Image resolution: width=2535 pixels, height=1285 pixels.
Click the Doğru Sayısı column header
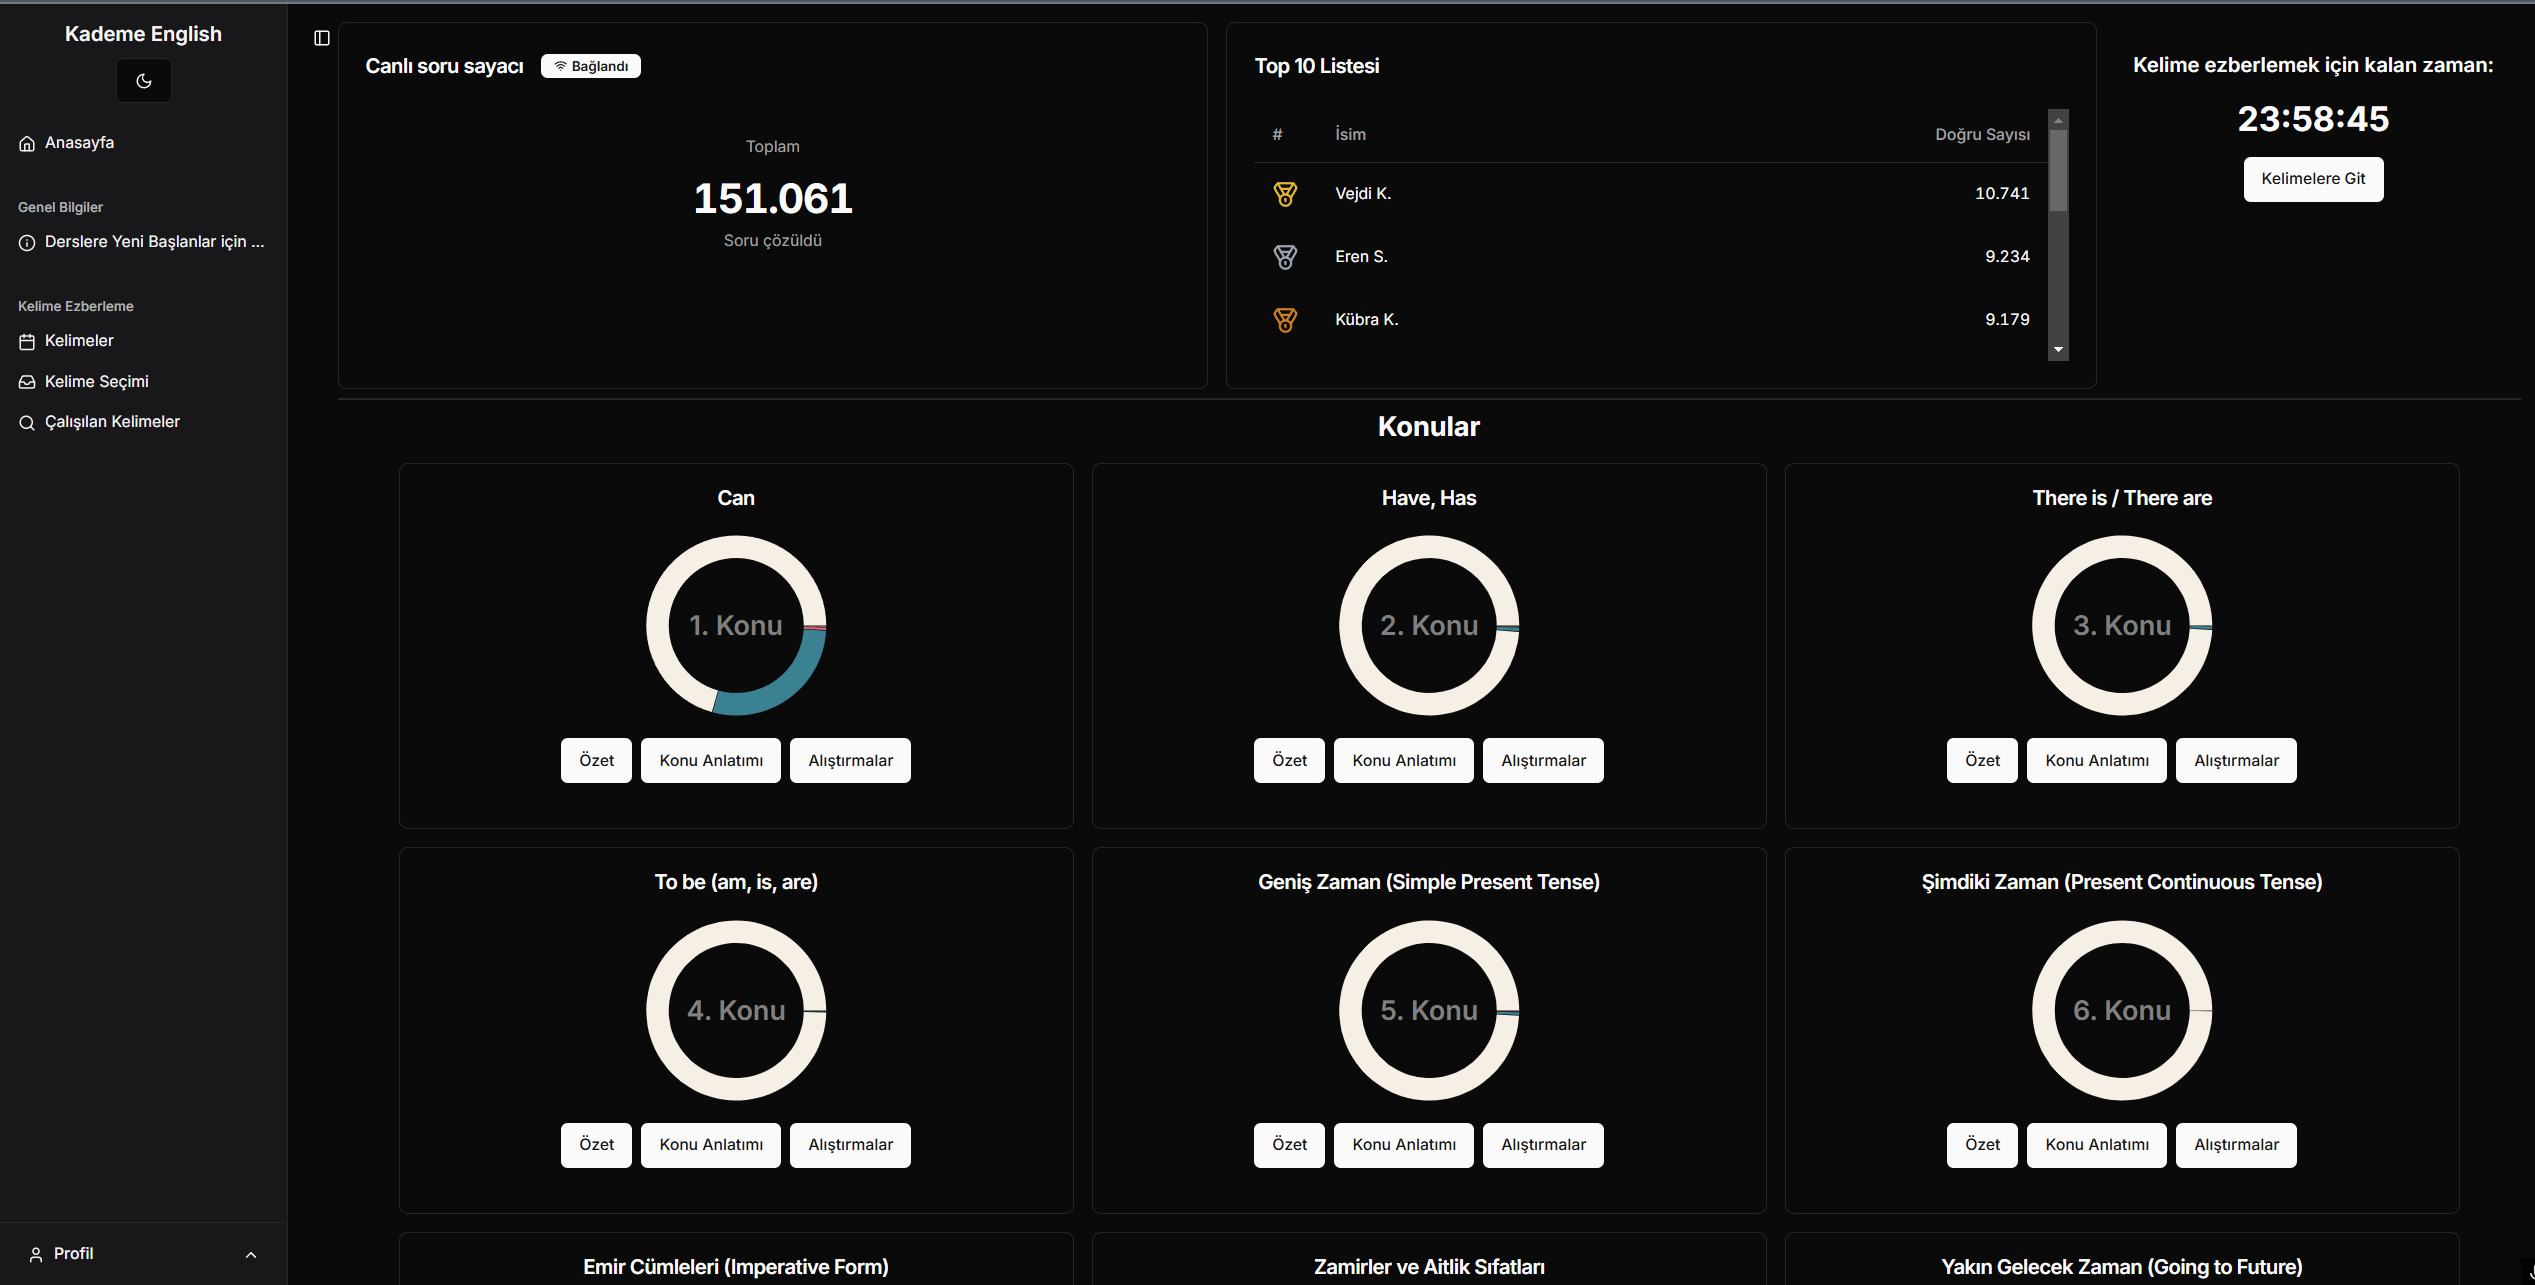1982,134
